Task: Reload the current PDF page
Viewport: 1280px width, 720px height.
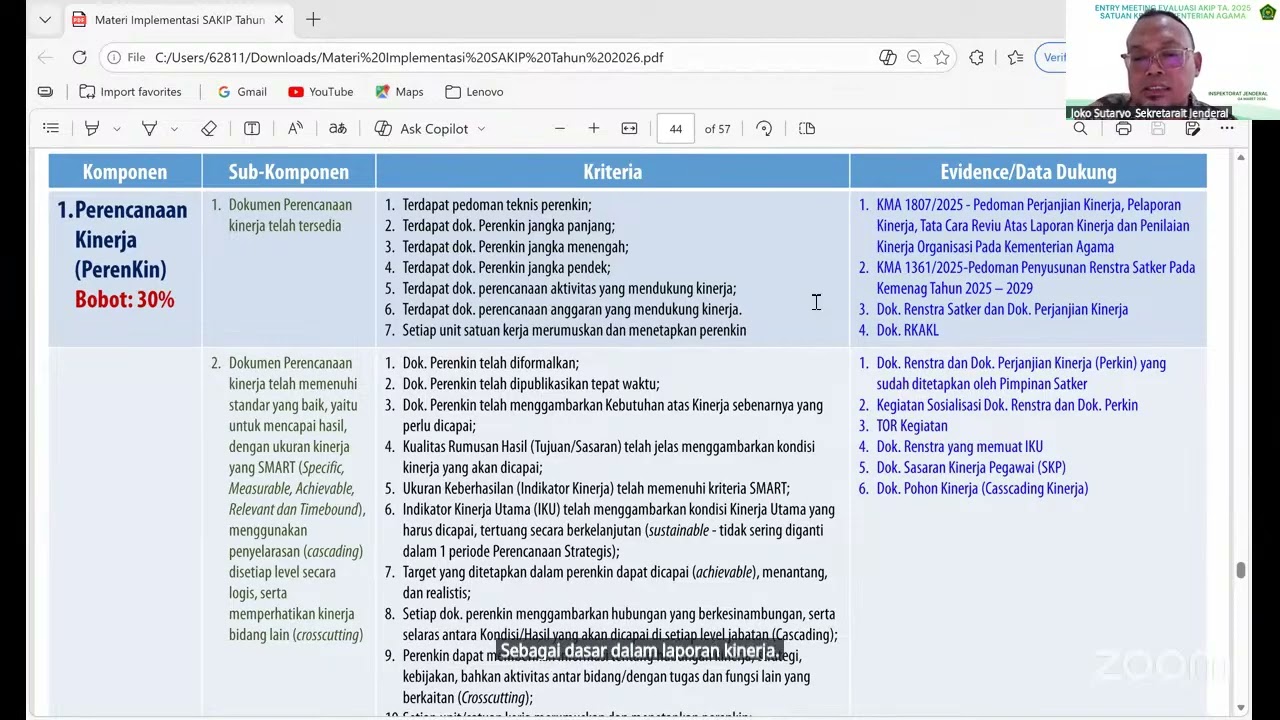Action: (x=79, y=57)
